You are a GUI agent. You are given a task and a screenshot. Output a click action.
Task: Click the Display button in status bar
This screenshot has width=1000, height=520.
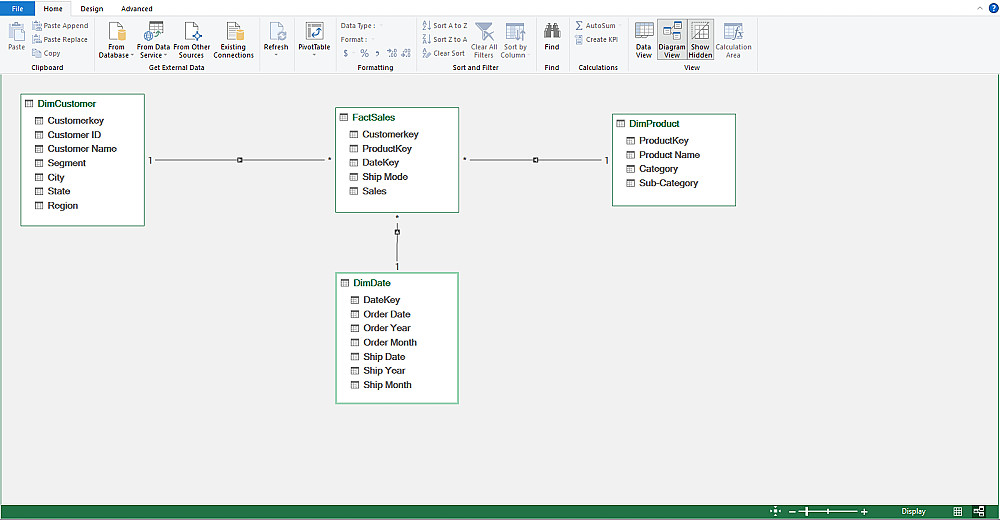[913, 511]
